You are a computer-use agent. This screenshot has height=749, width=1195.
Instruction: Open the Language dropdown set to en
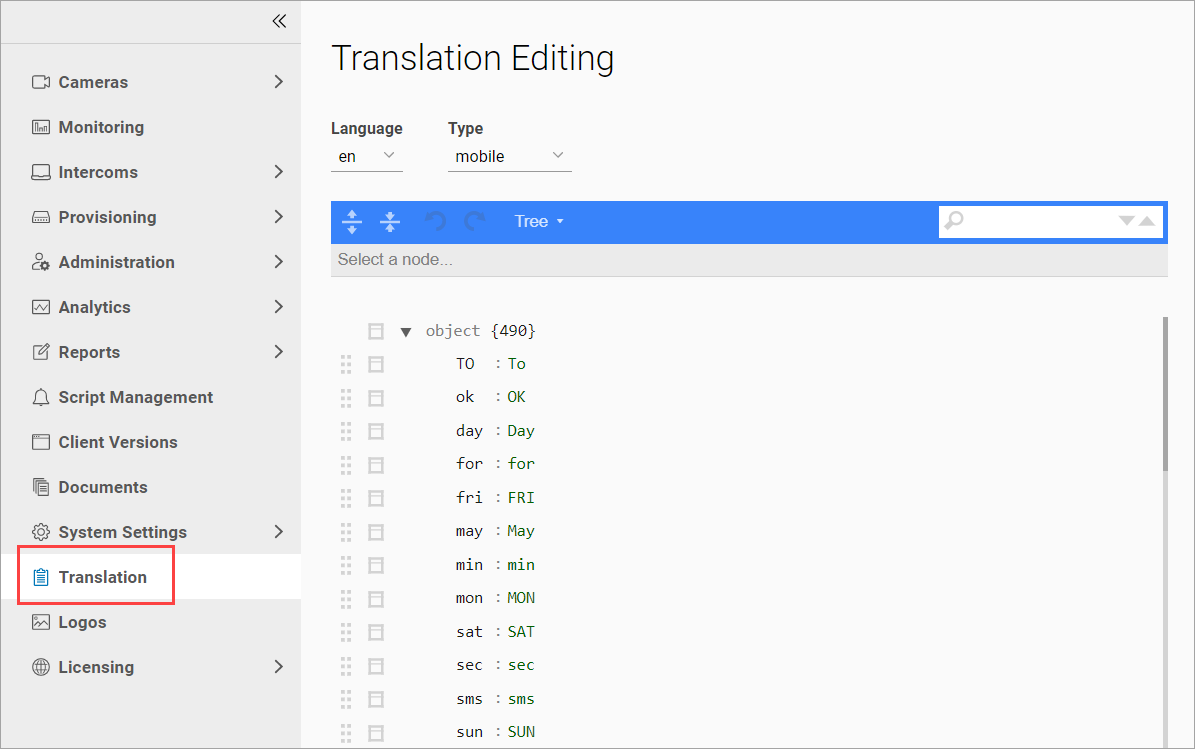tap(366, 156)
